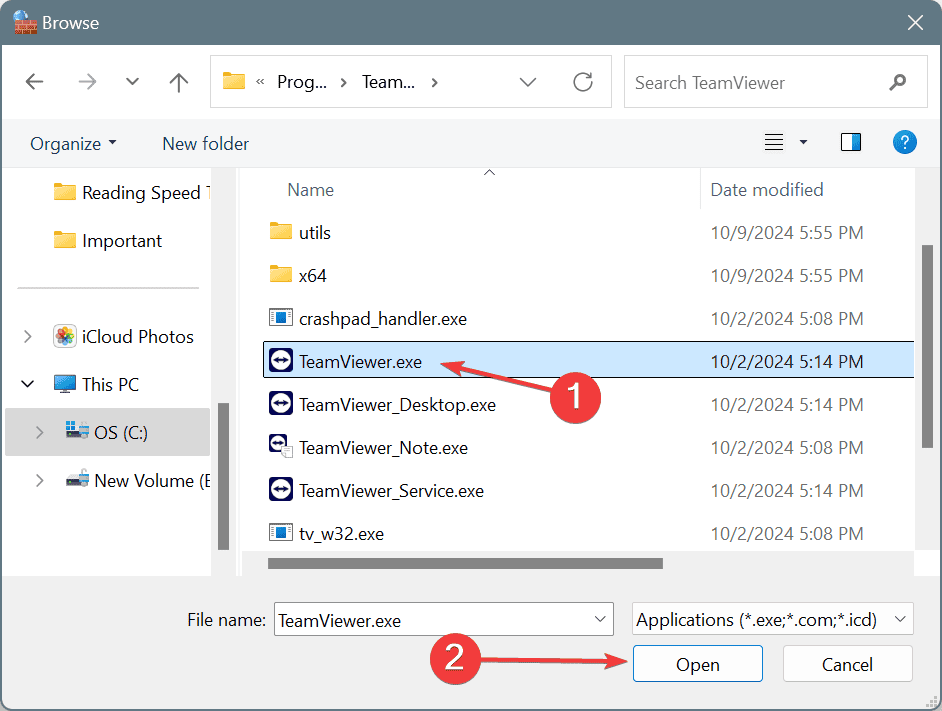942x711 pixels.
Task: Click the file list horizontal scrollbar
Action: 466,563
